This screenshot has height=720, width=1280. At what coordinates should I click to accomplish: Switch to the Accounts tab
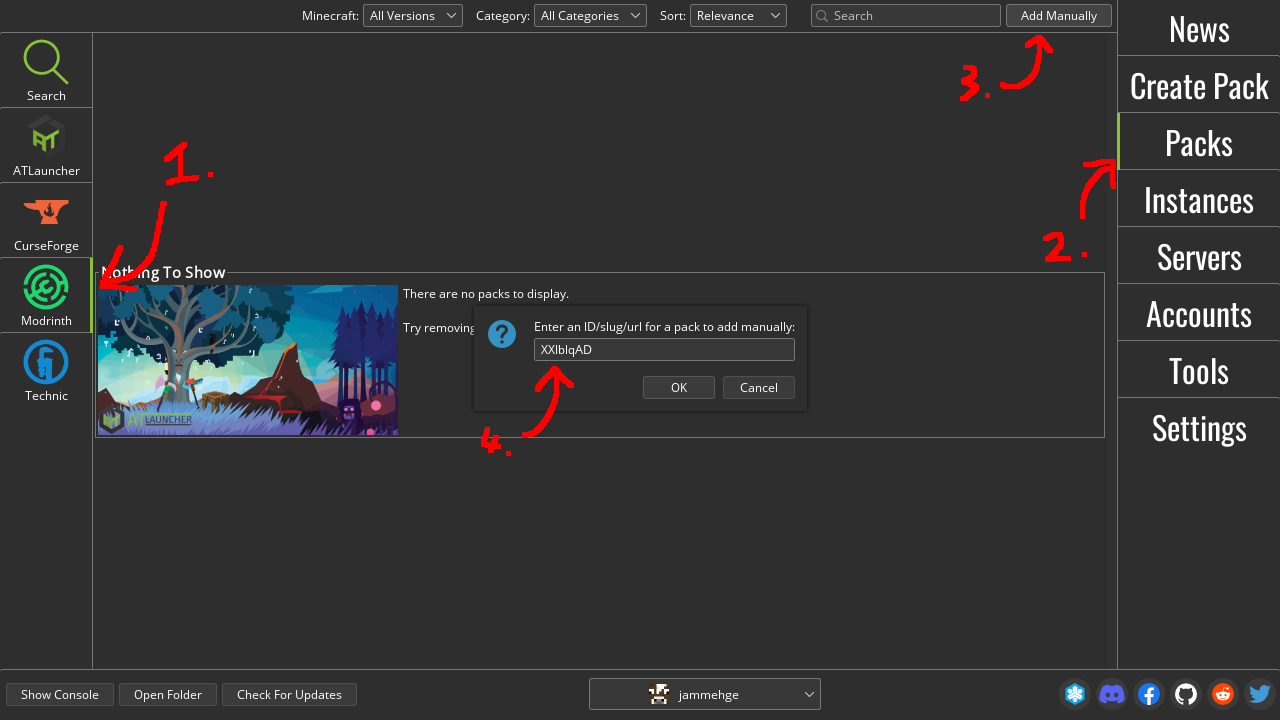click(1198, 313)
